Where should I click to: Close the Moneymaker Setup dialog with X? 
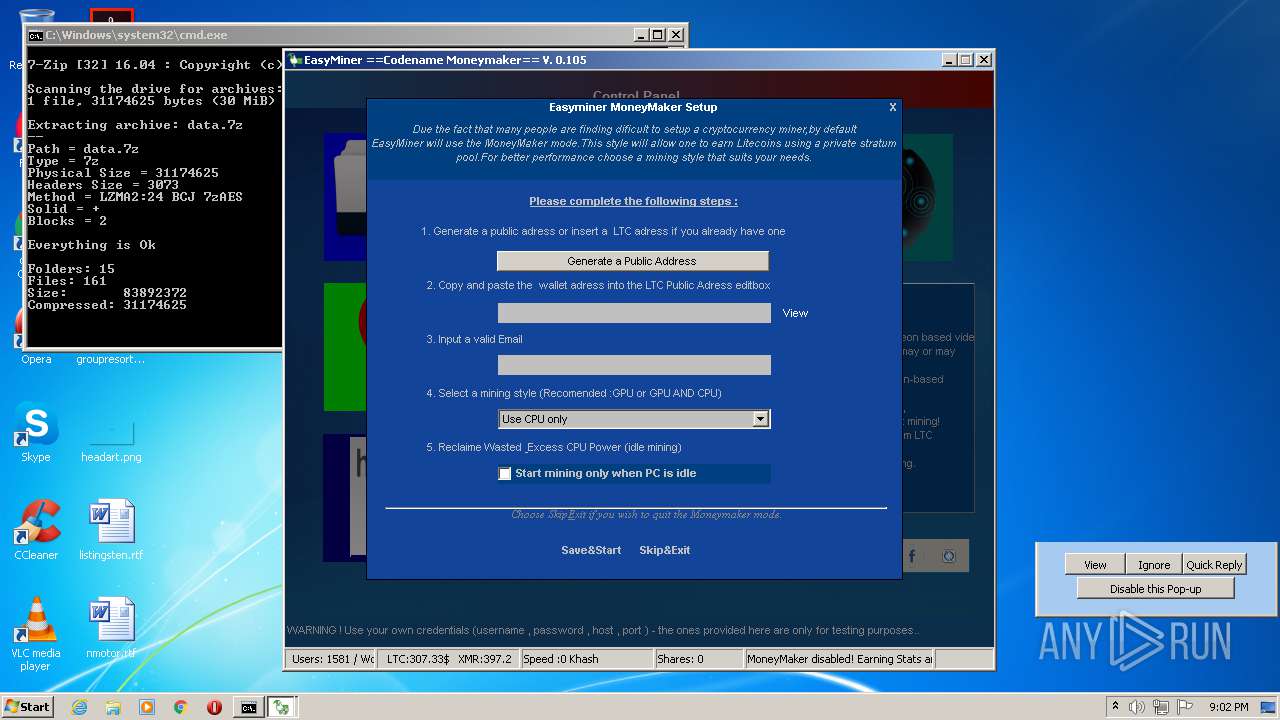point(893,107)
